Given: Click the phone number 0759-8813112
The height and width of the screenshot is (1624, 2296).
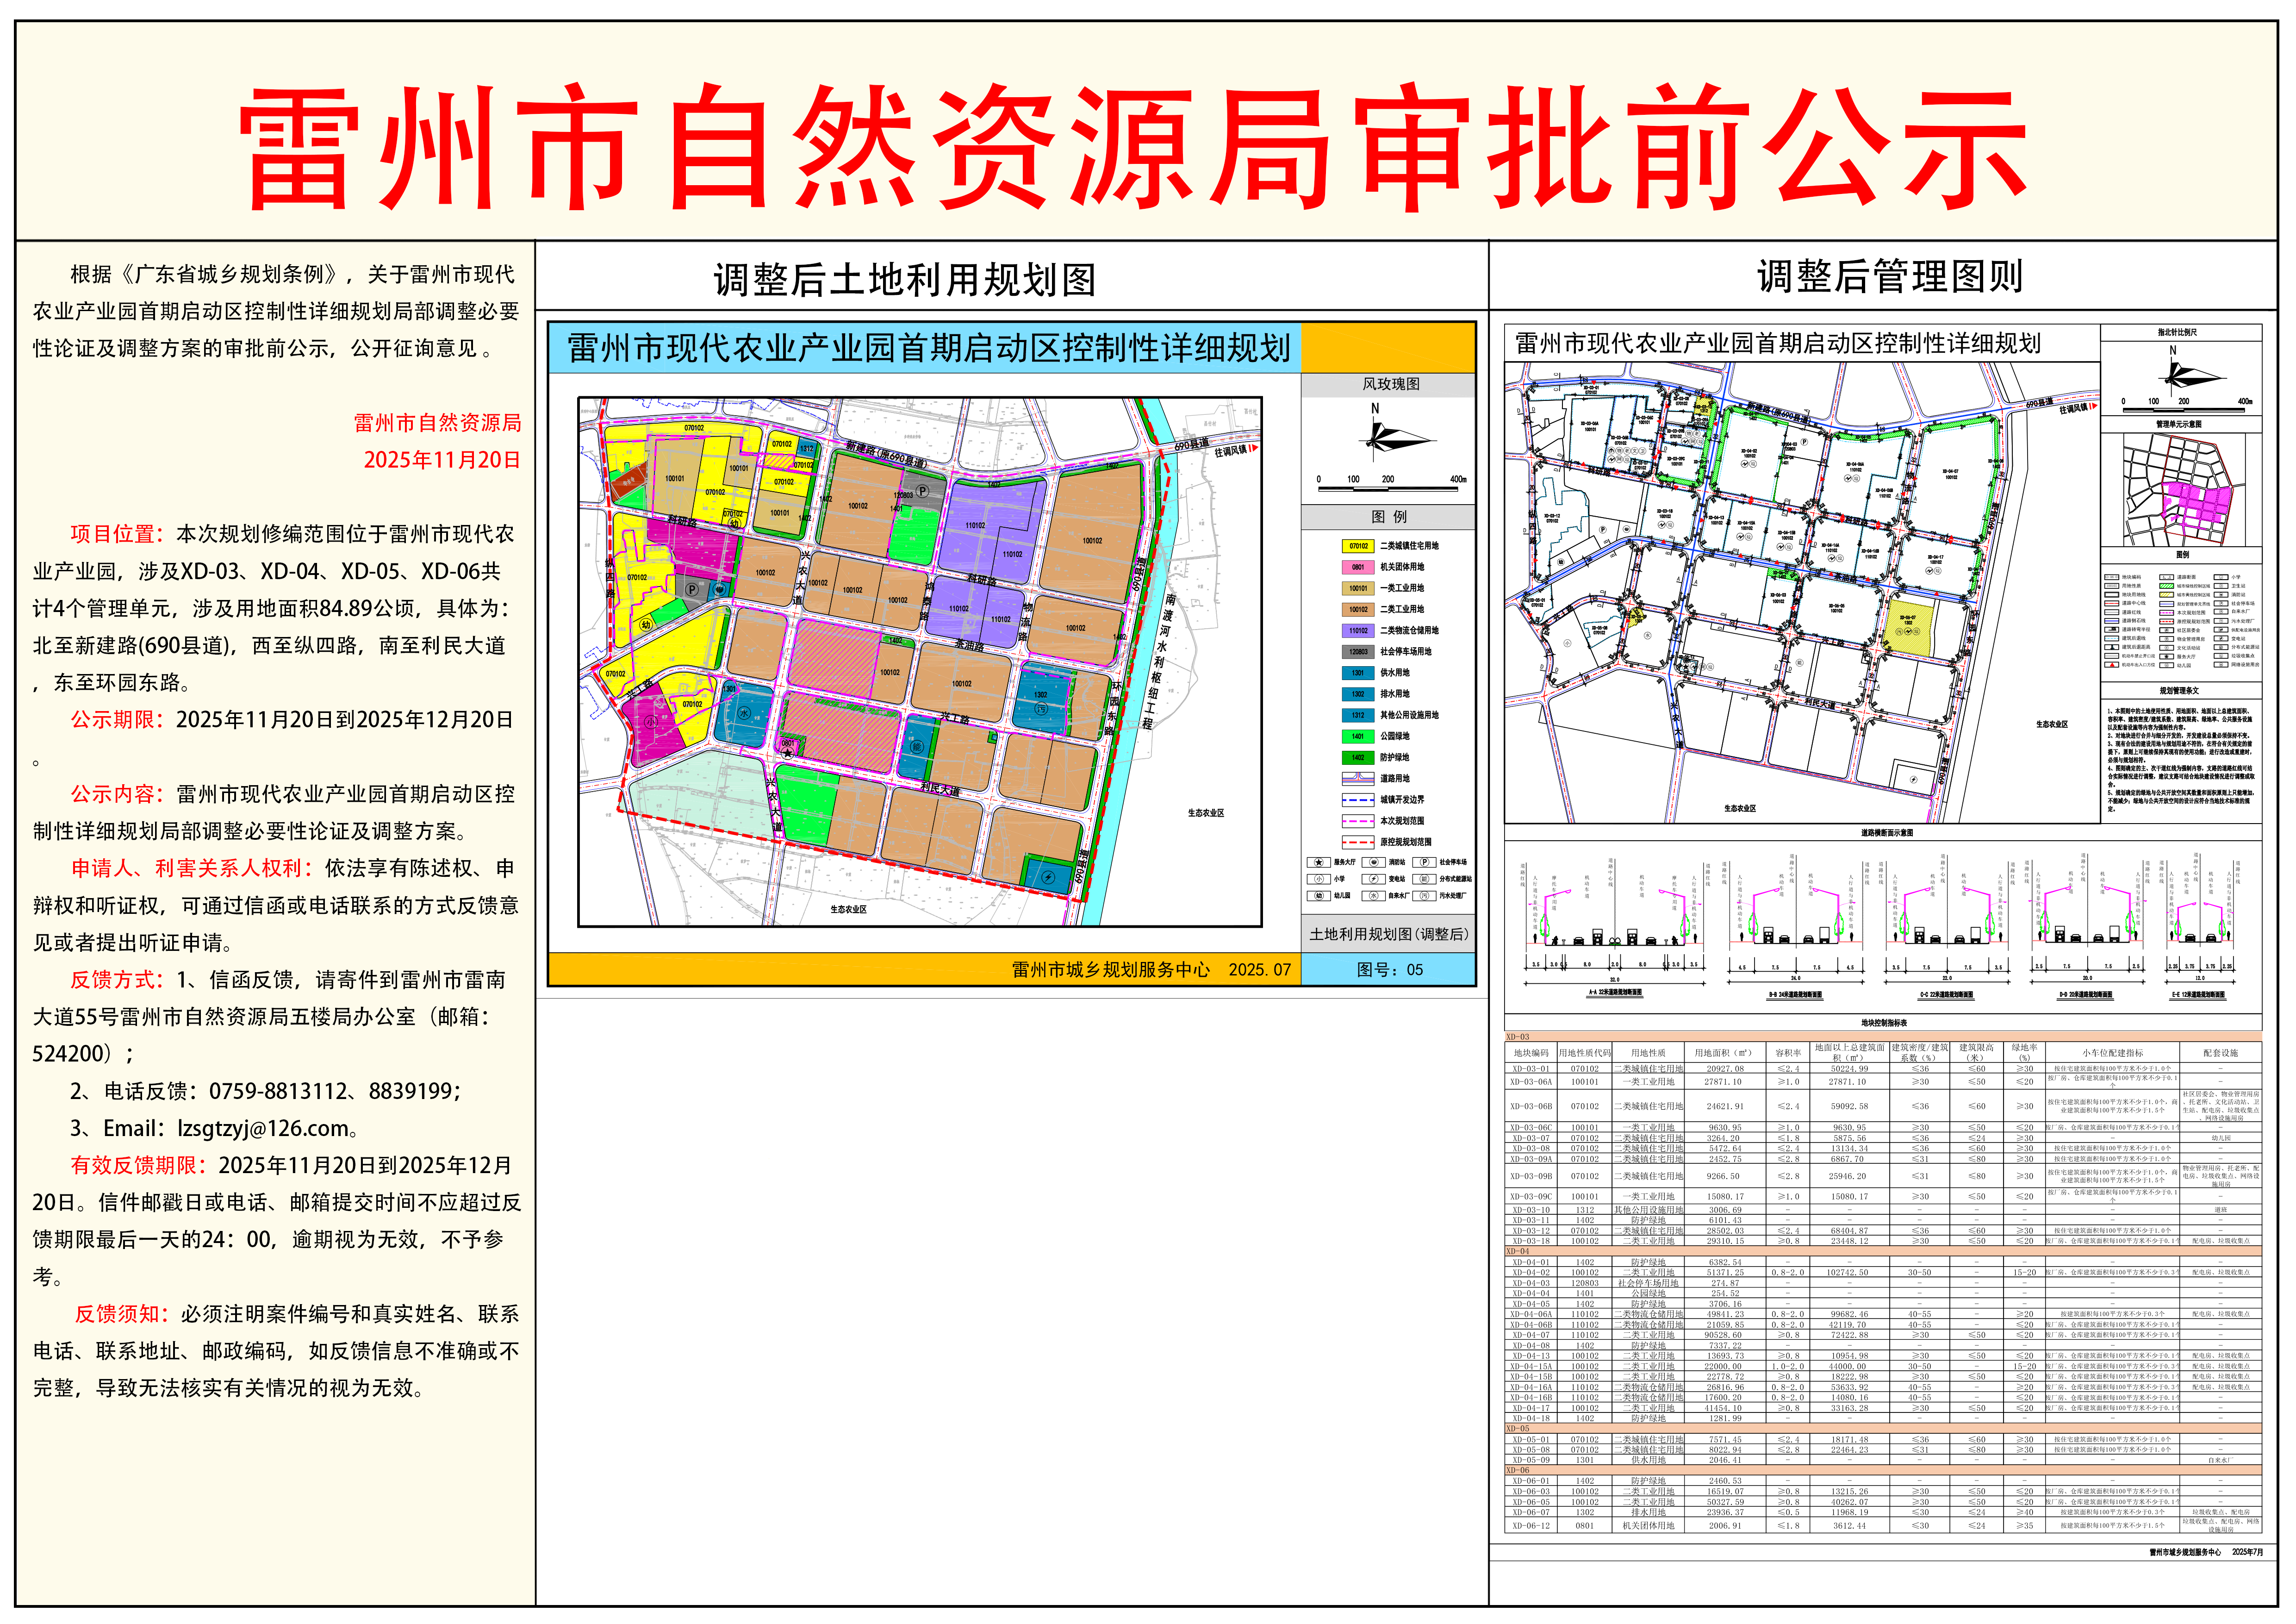Looking at the screenshot, I should (x=274, y=1091).
